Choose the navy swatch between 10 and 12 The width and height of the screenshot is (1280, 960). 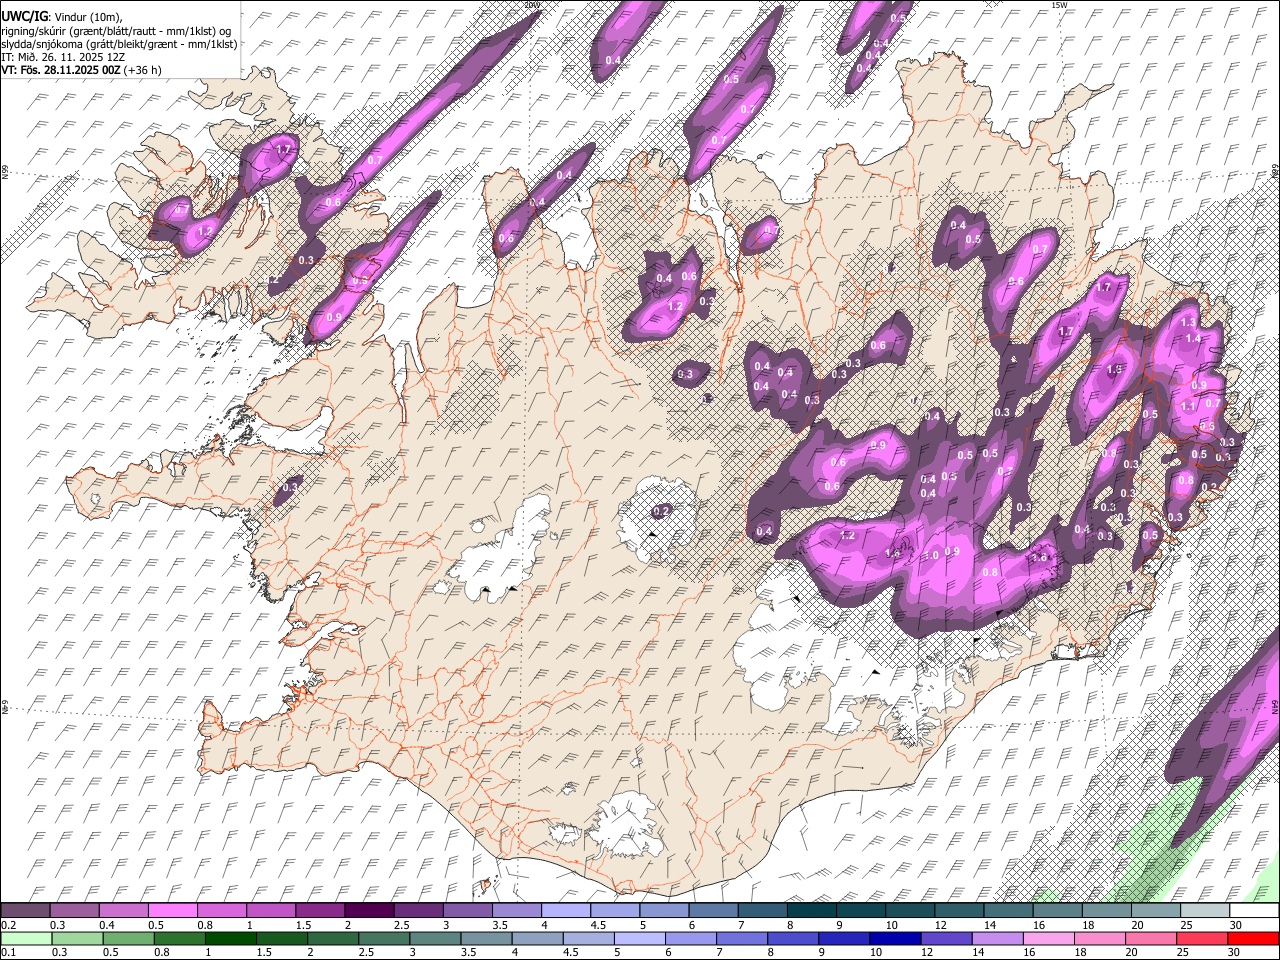tap(895, 938)
